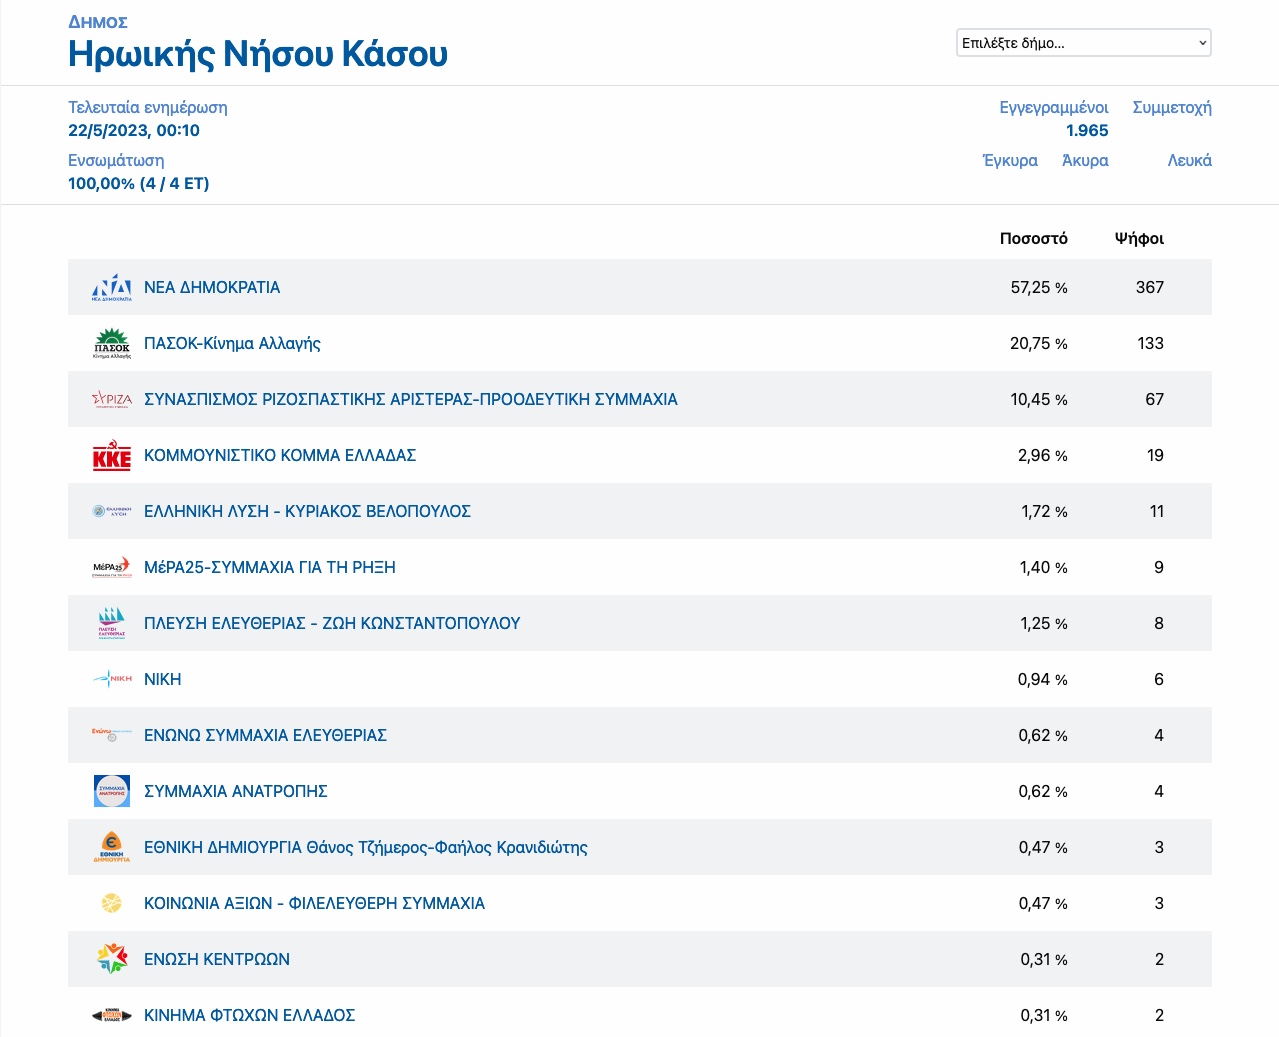Click the ΣΥΡΙΖΑ party logo
Viewport: 1279px width, 1037px height.
pyautogui.click(x=112, y=399)
